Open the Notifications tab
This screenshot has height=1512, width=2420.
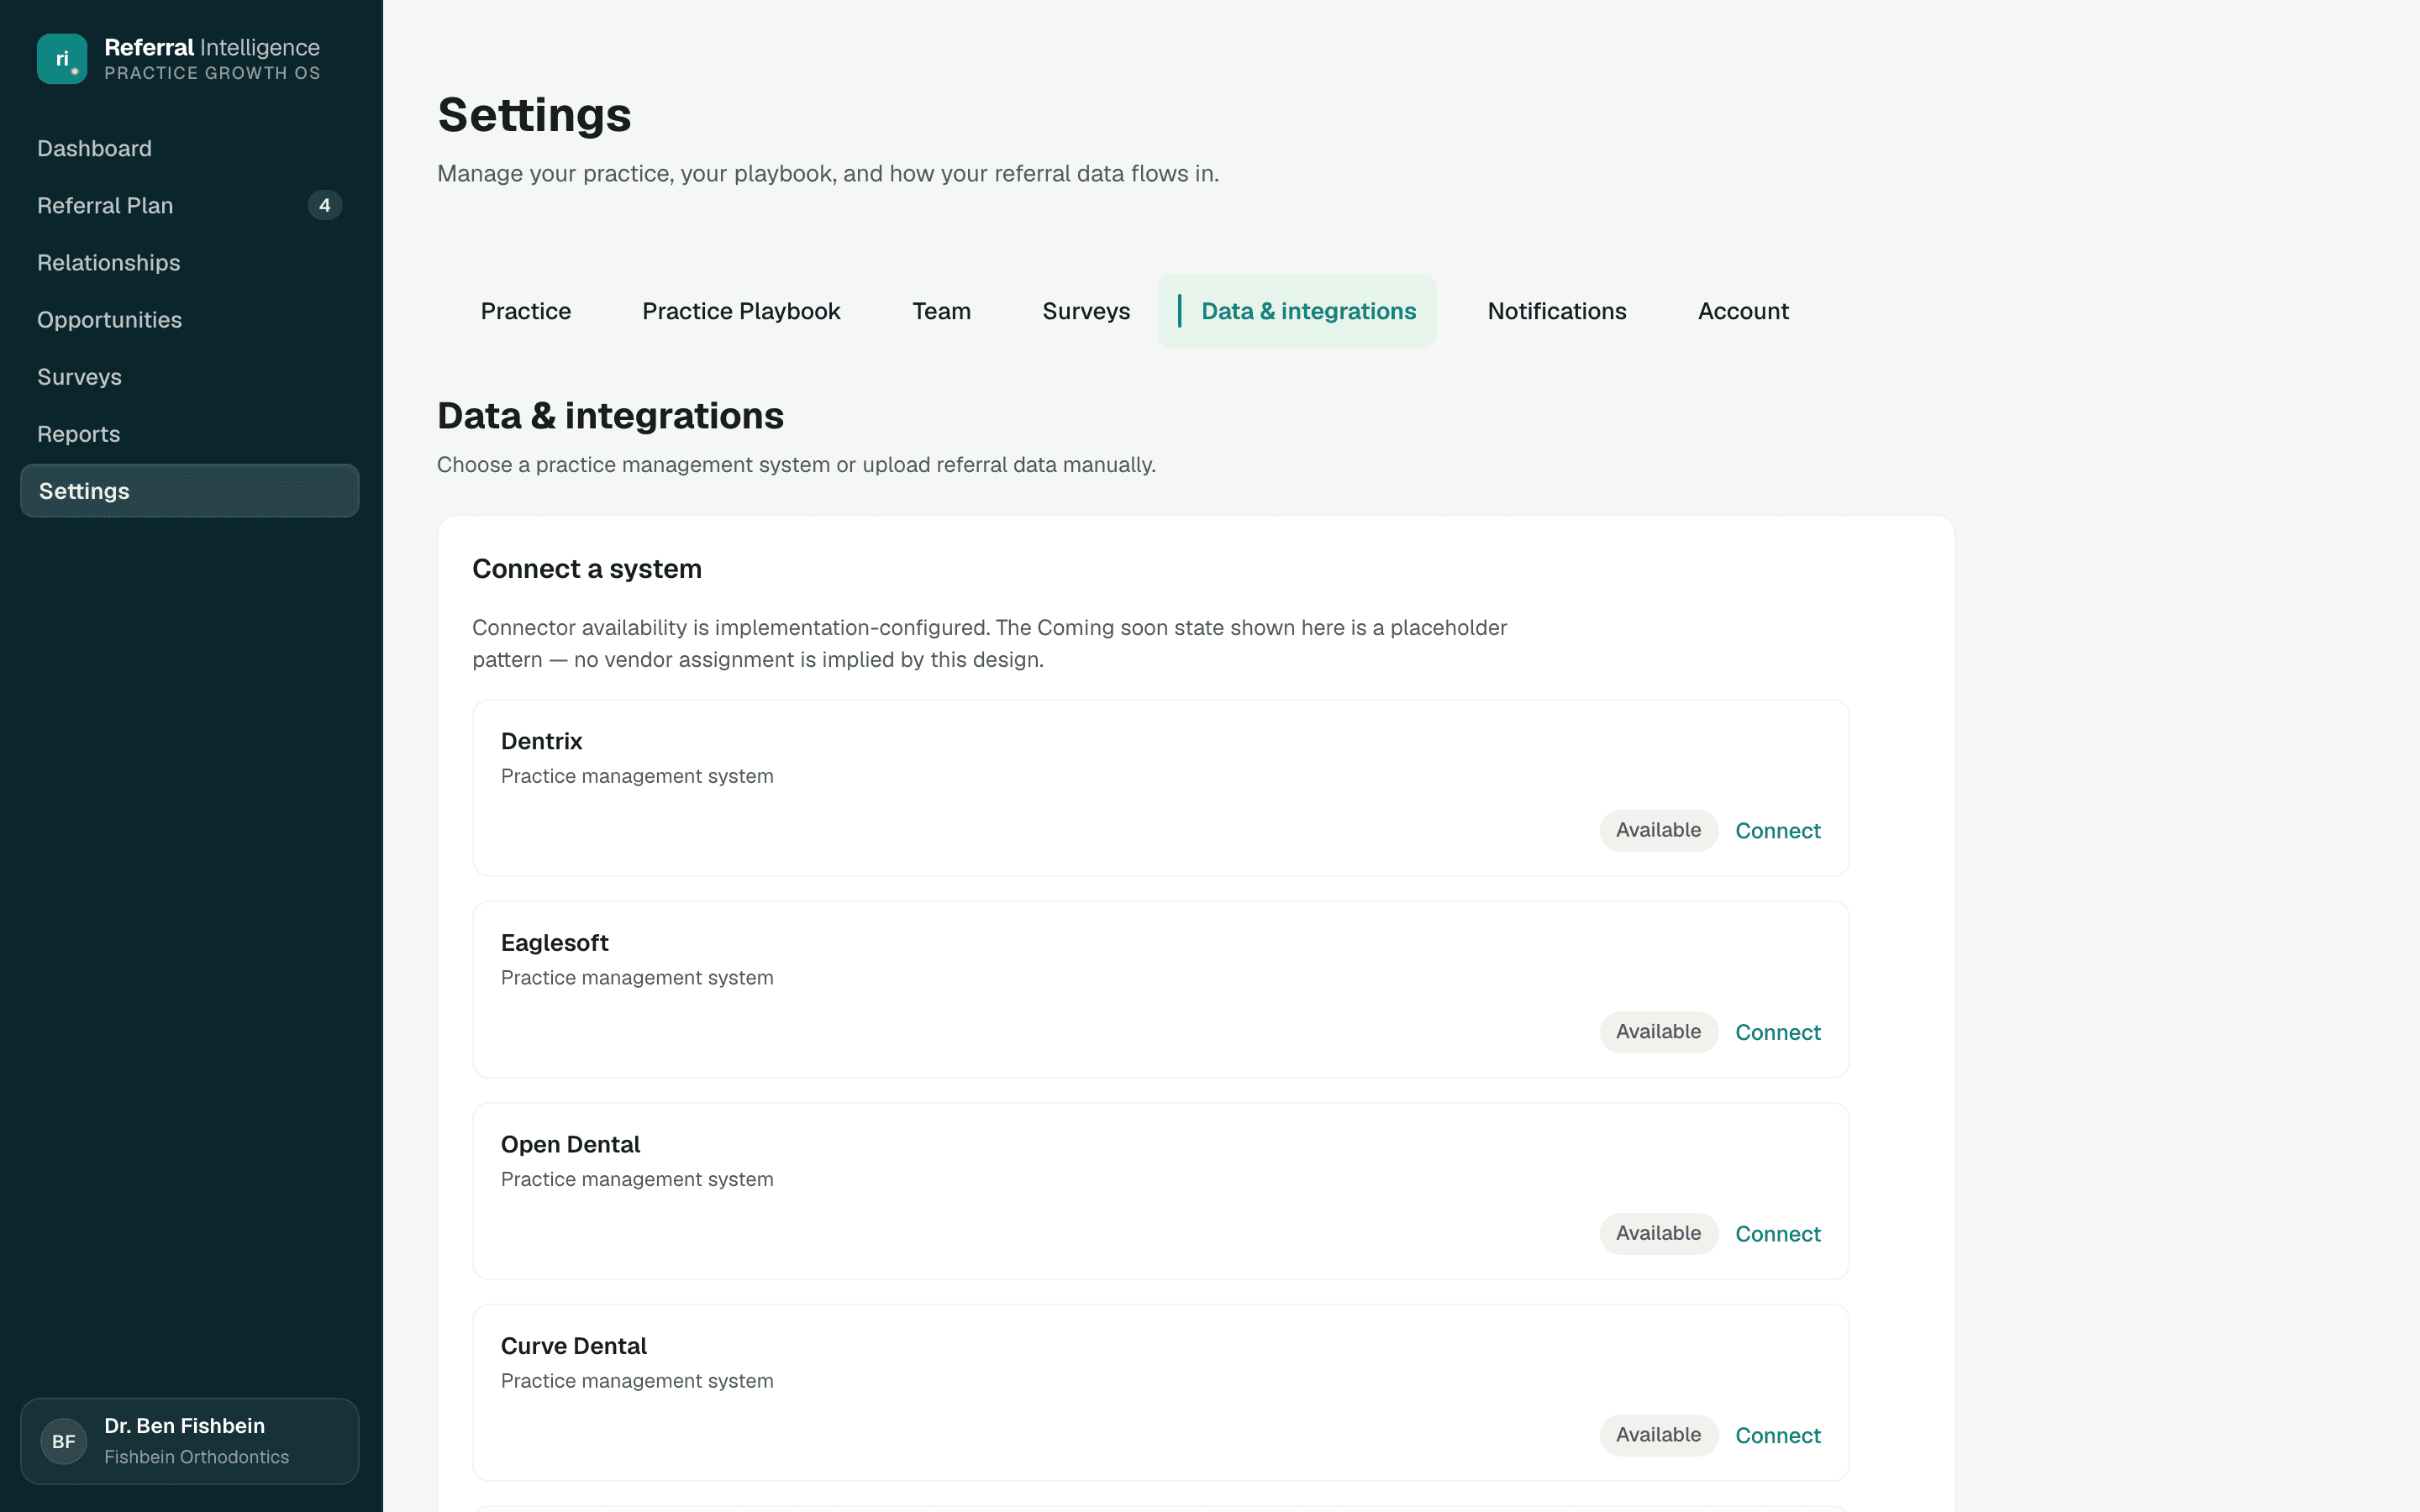(1556, 311)
